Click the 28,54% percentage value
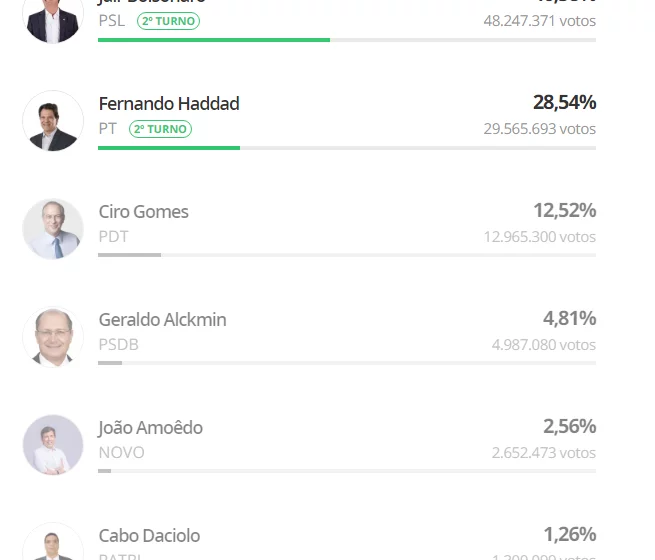This screenshot has width=655, height=560. (x=564, y=102)
